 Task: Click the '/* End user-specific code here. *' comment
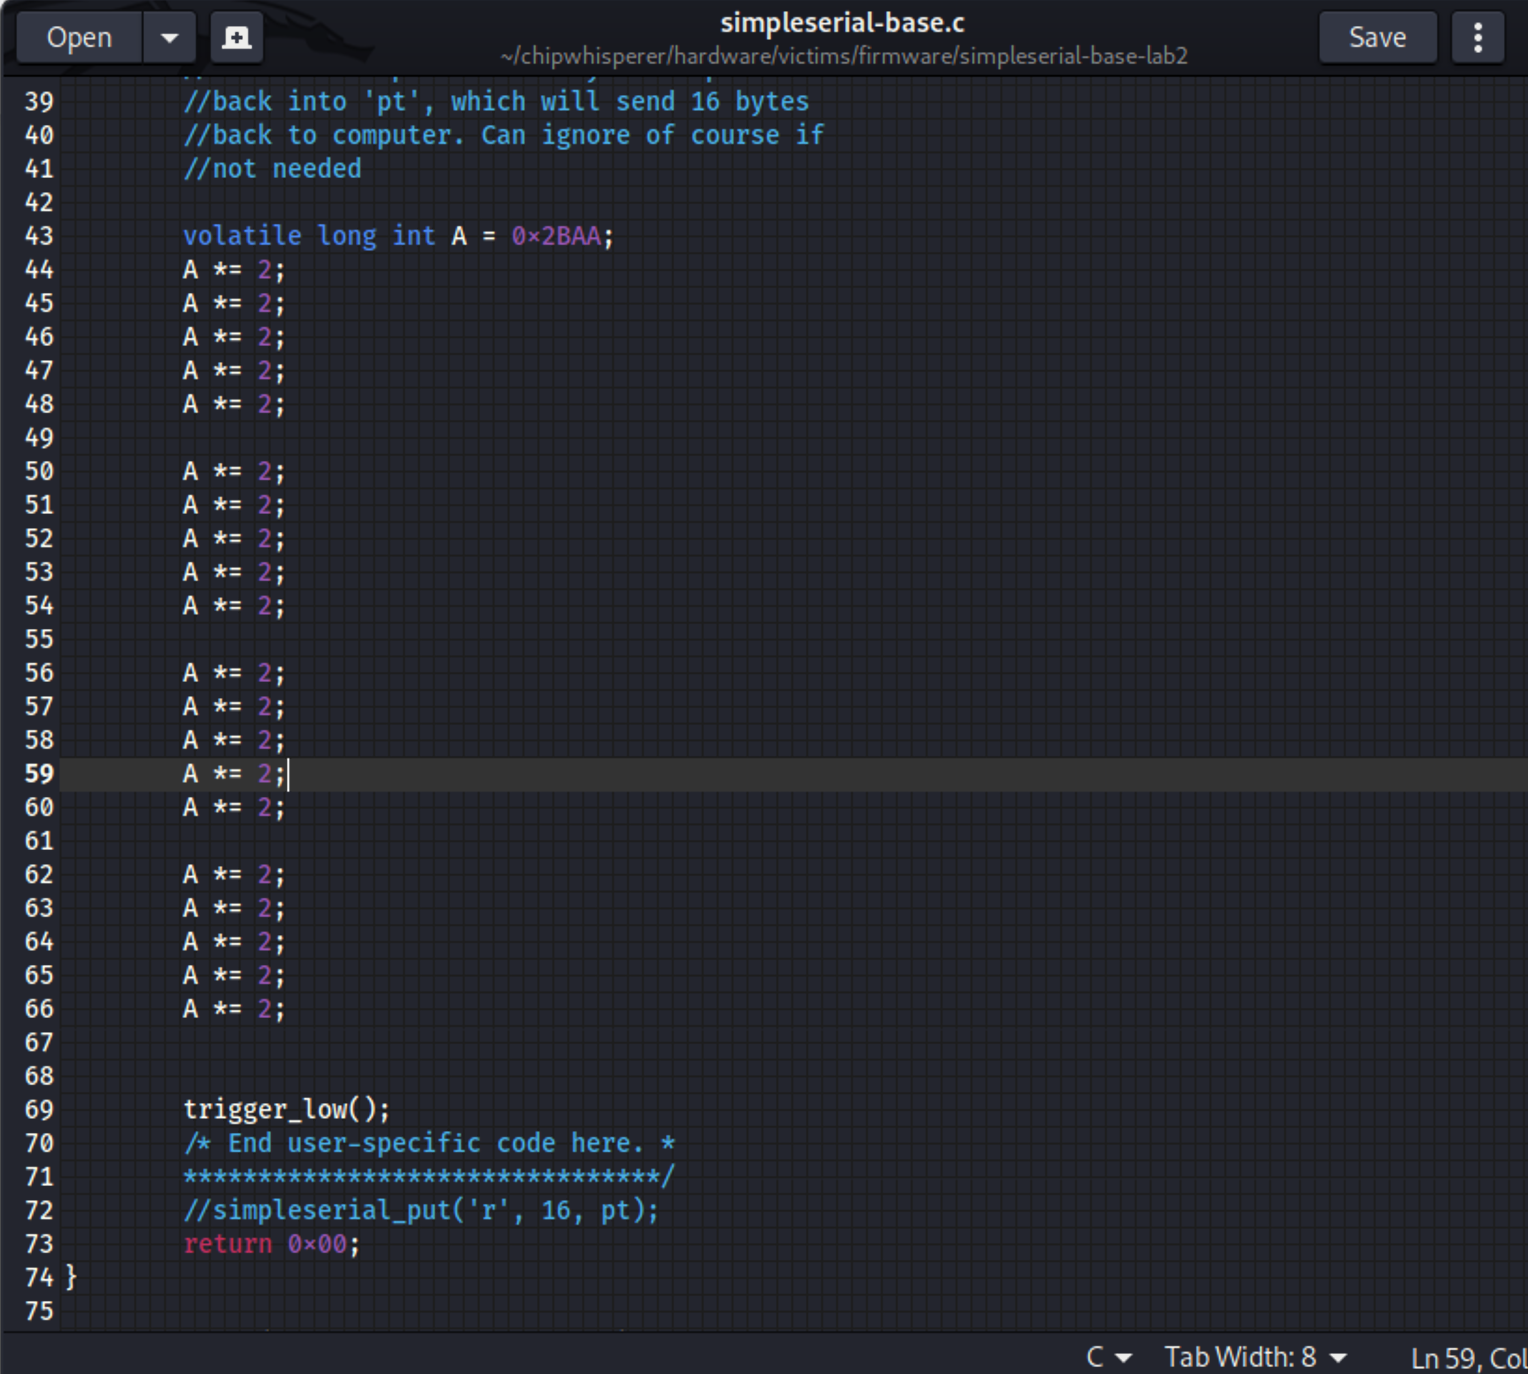(429, 1143)
